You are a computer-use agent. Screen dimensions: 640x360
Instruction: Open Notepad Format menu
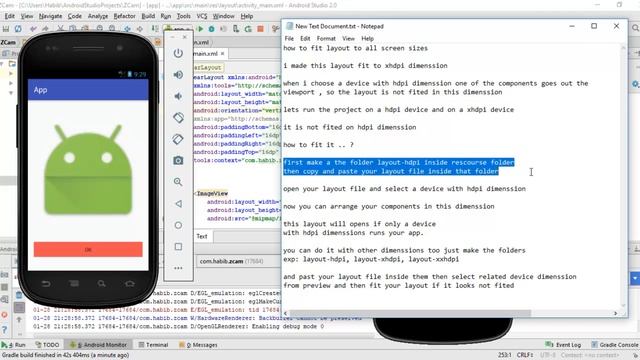[x=326, y=38]
